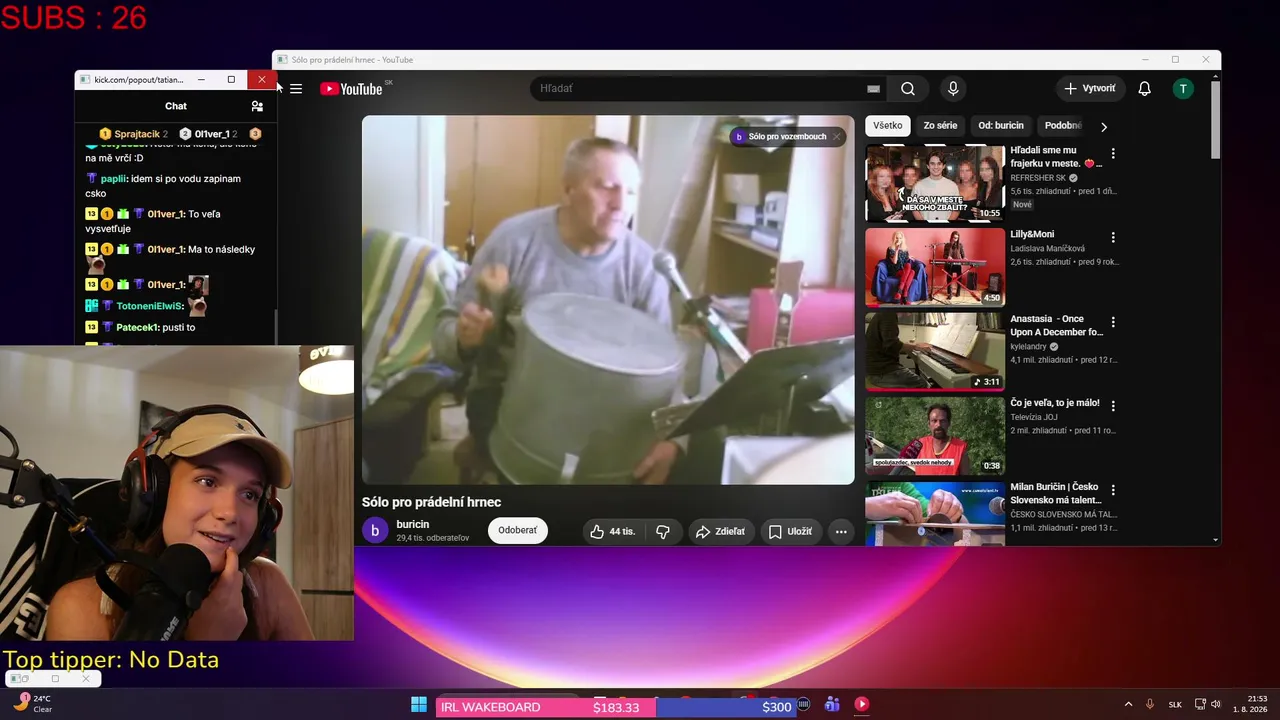Select the "Podobné" filter chip

pos(1063,126)
